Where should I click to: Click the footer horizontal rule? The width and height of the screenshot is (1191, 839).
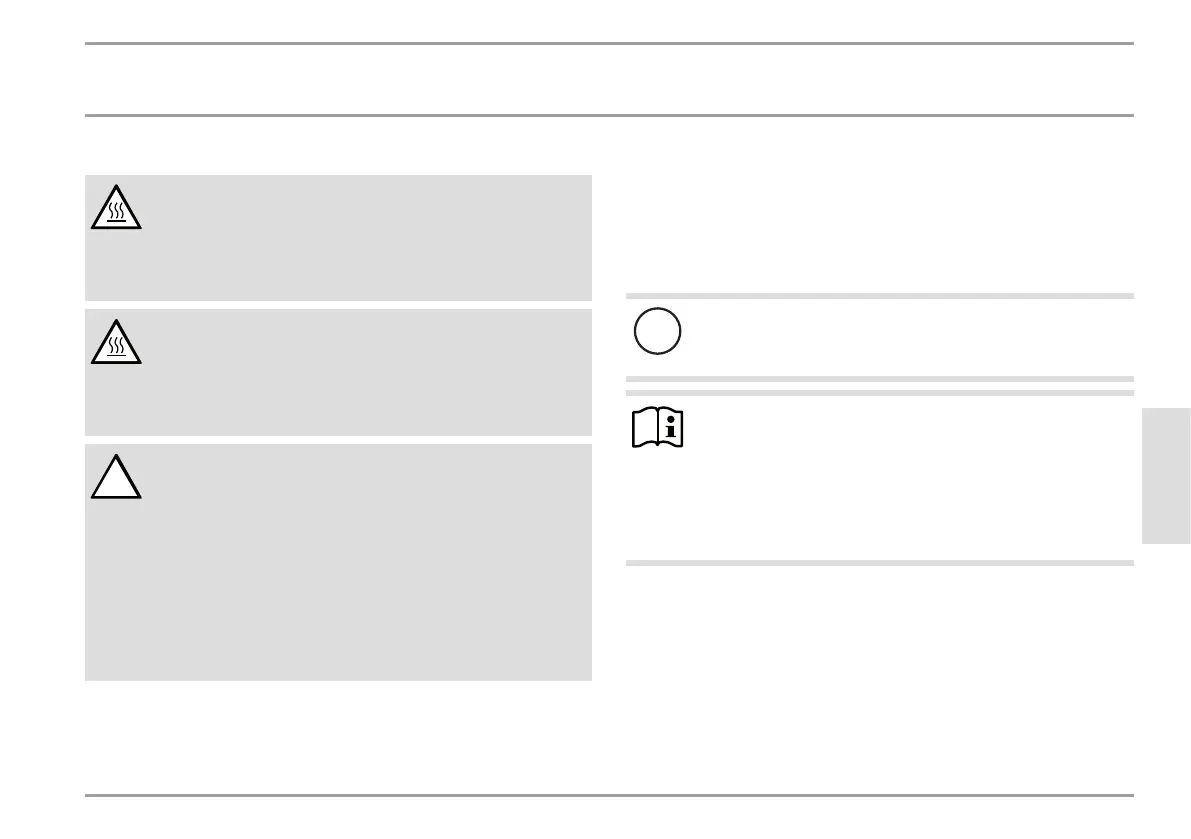coord(609,796)
